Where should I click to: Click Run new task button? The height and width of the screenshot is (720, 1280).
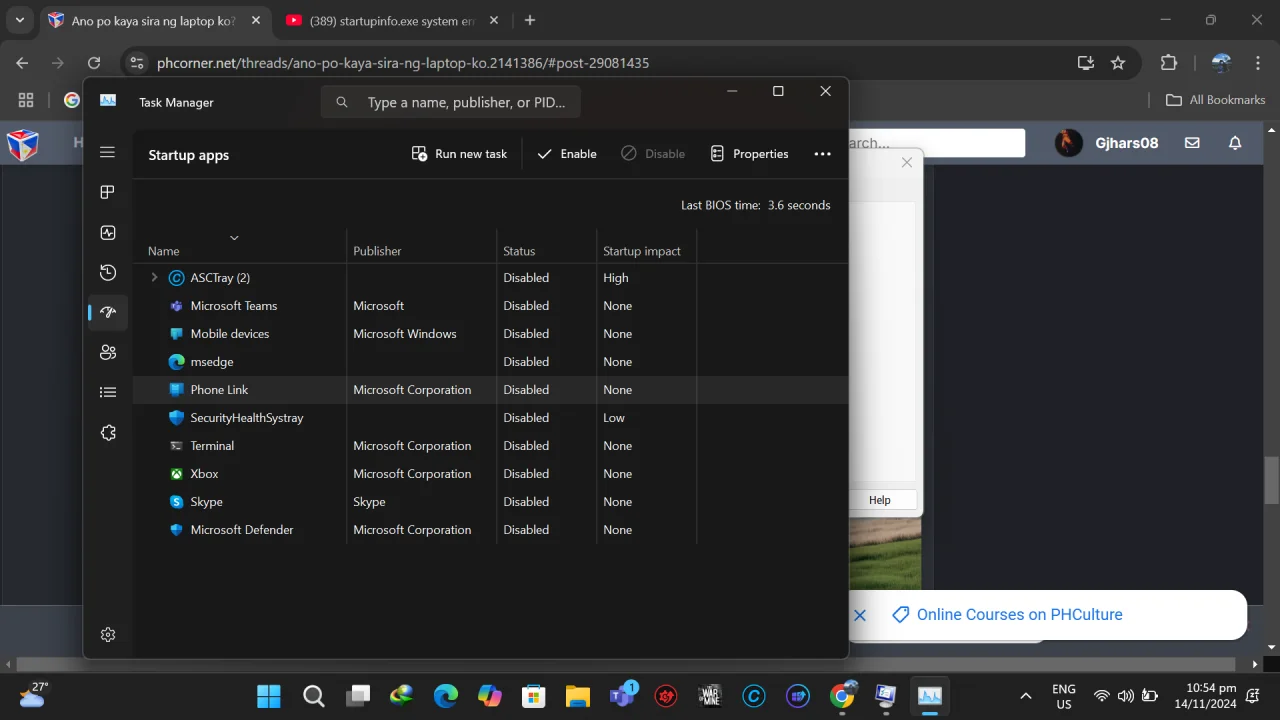click(459, 154)
